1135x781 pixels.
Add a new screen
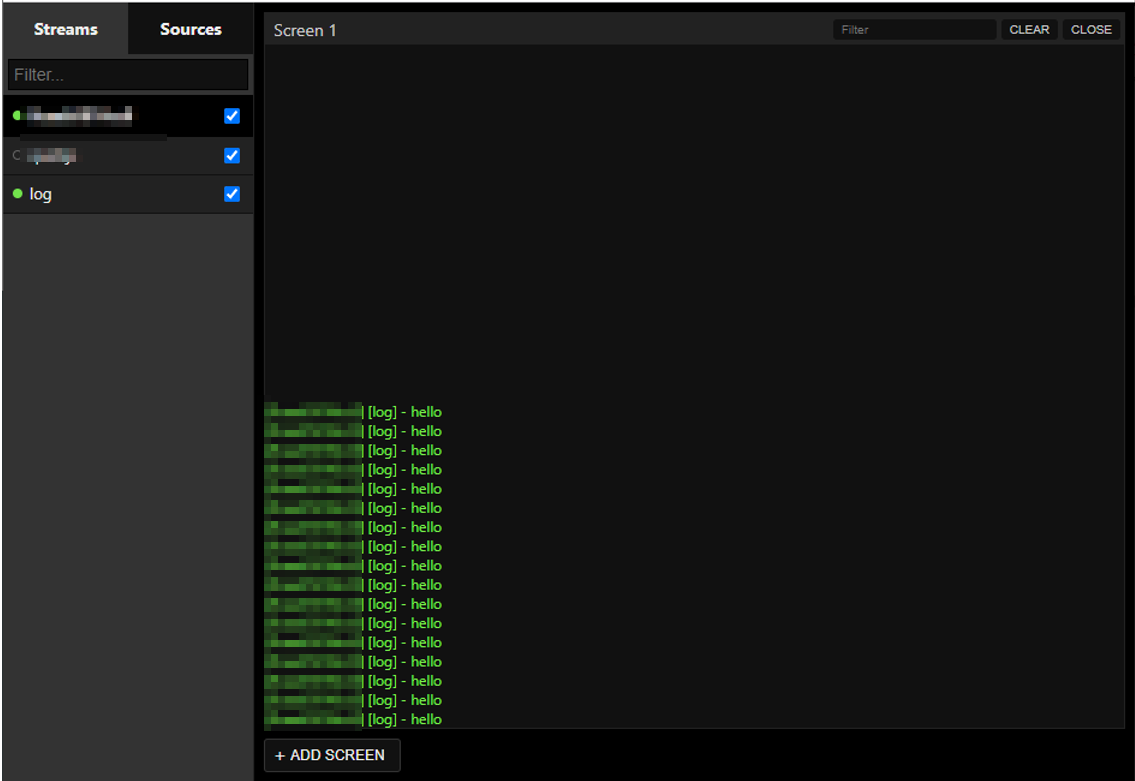[332, 755]
